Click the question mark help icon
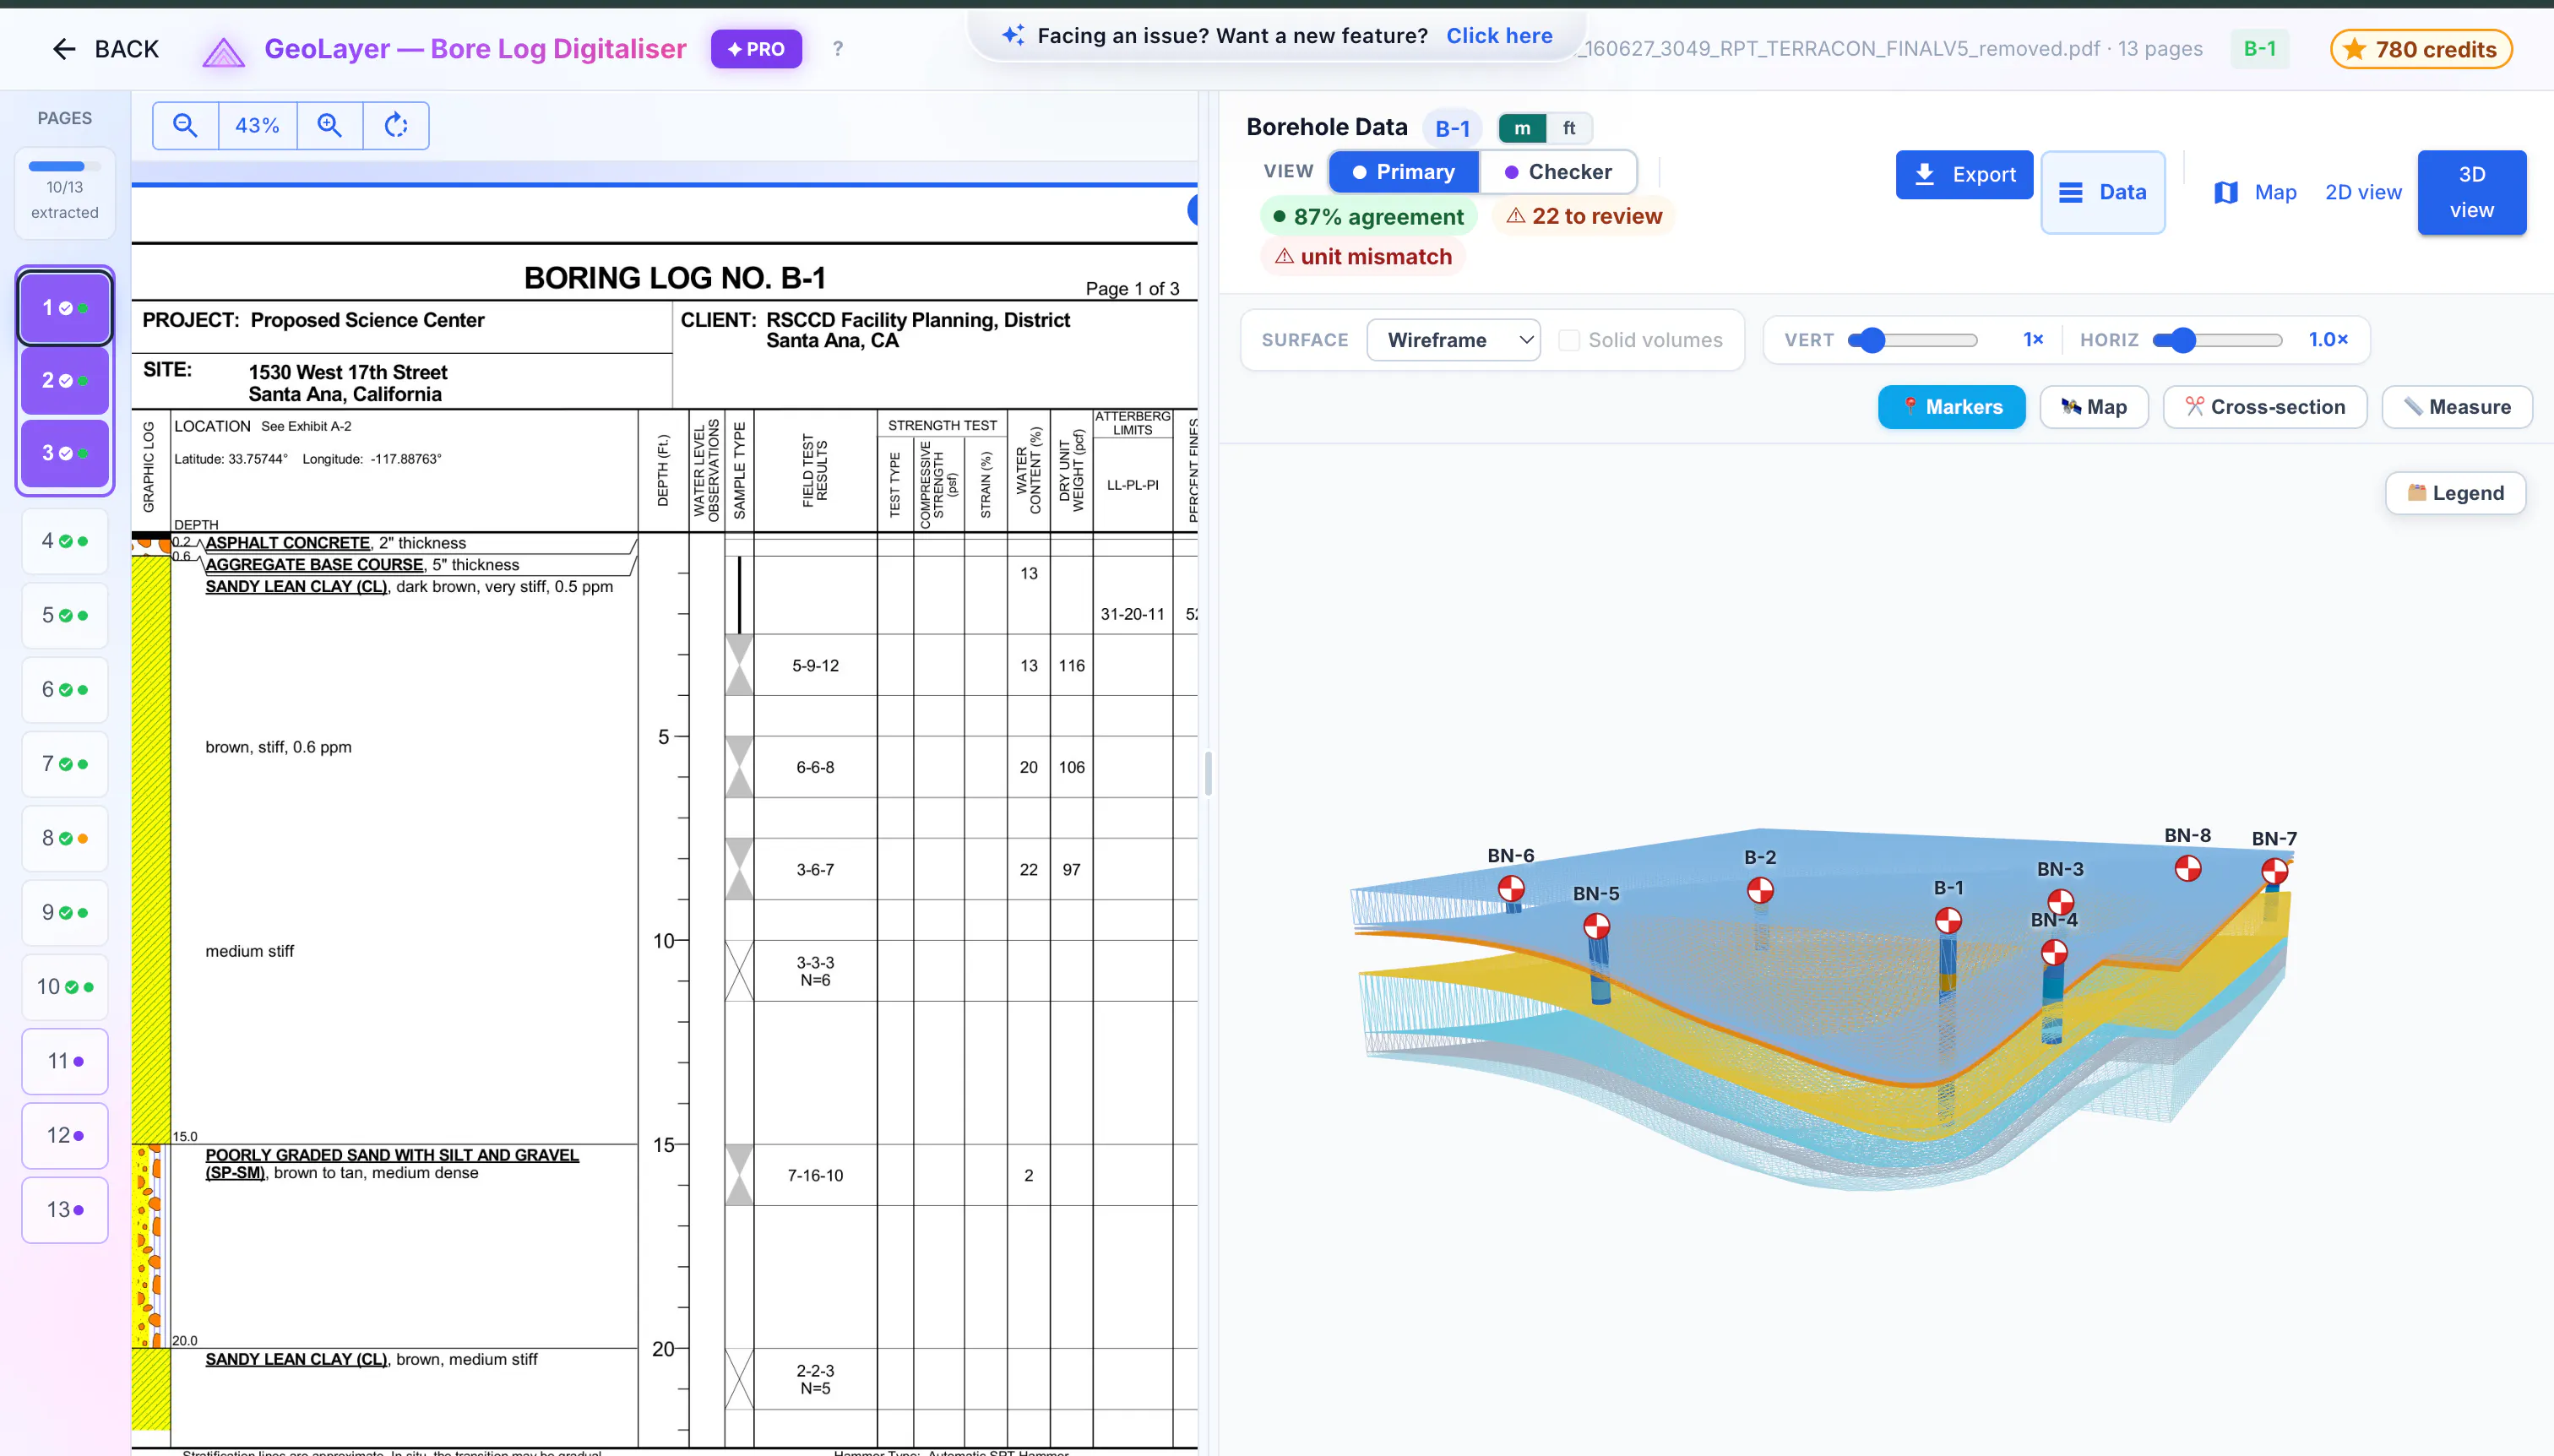The width and height of the screenshot is (2554, 1456). (x=838, y=49)
